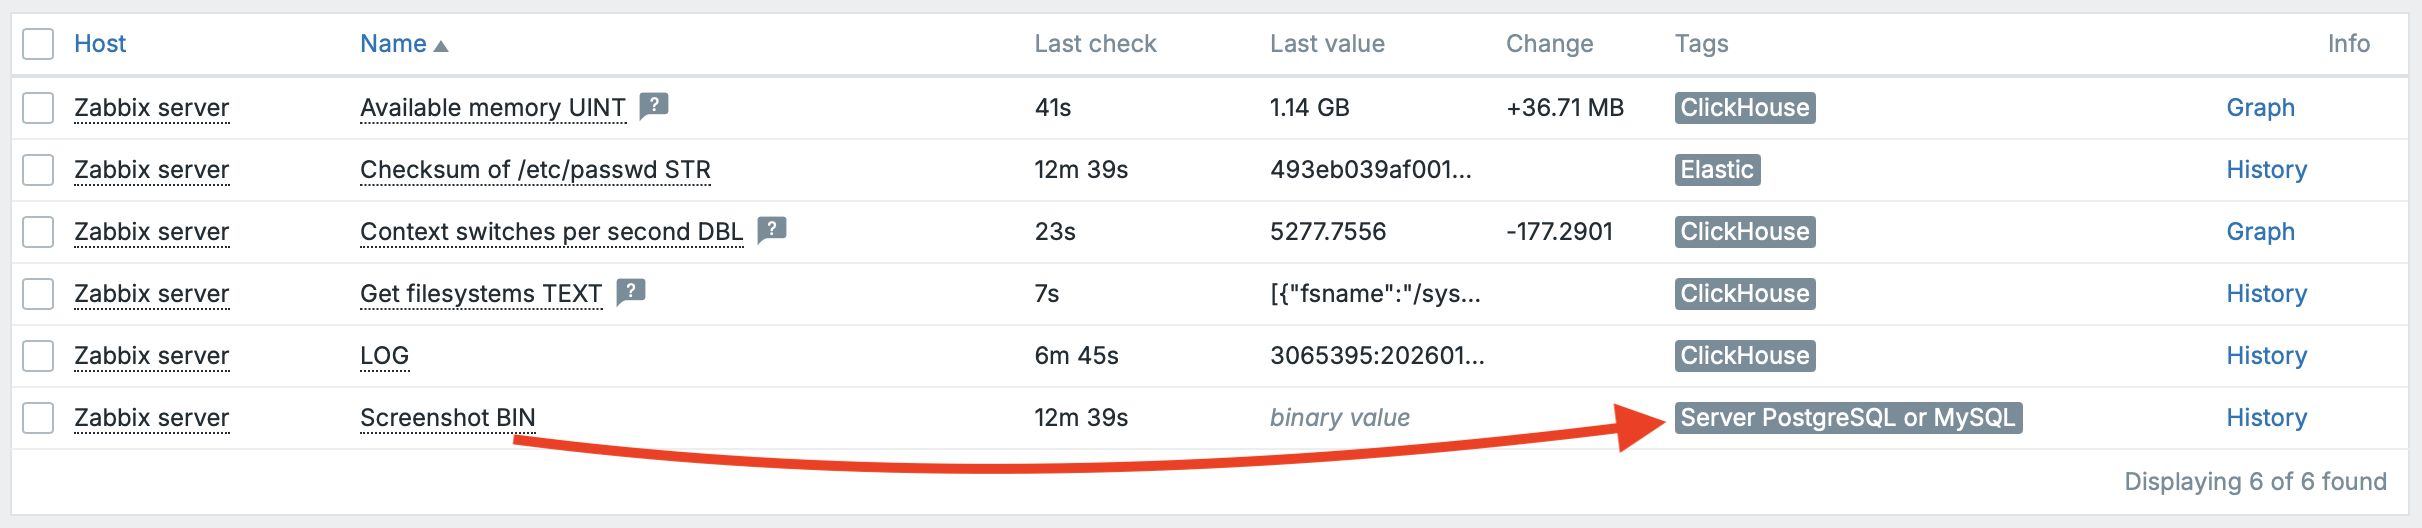Click ClickHouse tag on Available memory row

1744,108
